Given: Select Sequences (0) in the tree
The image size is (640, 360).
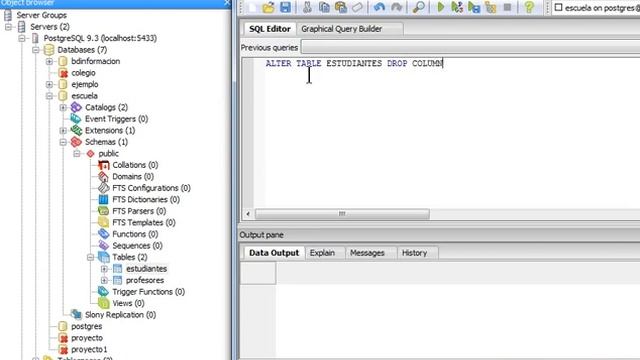Looking at the screenshot, I should (x=137, y=246).
